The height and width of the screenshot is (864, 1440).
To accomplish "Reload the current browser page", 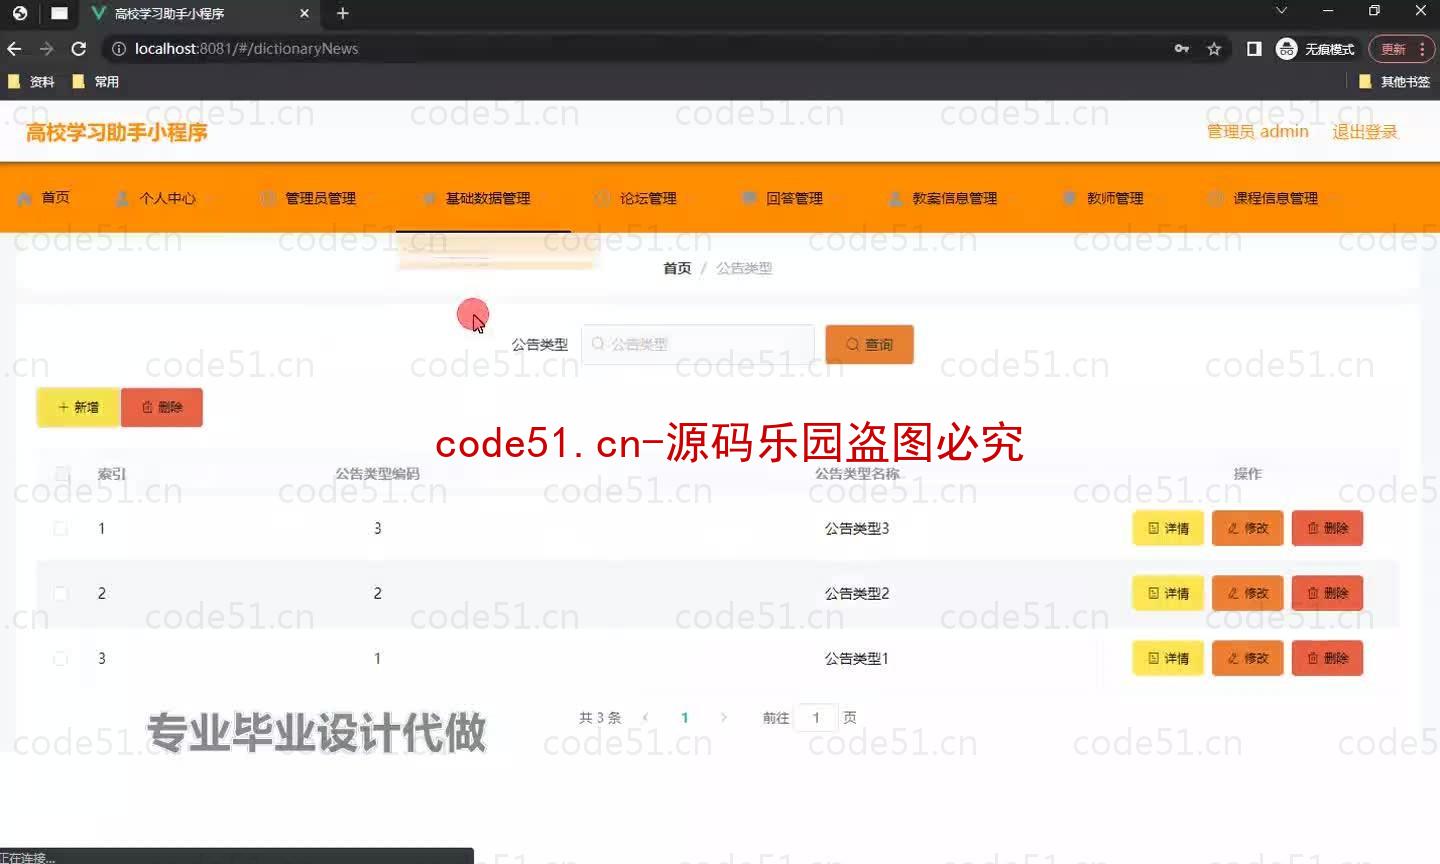I will click(x=79, y=48).
